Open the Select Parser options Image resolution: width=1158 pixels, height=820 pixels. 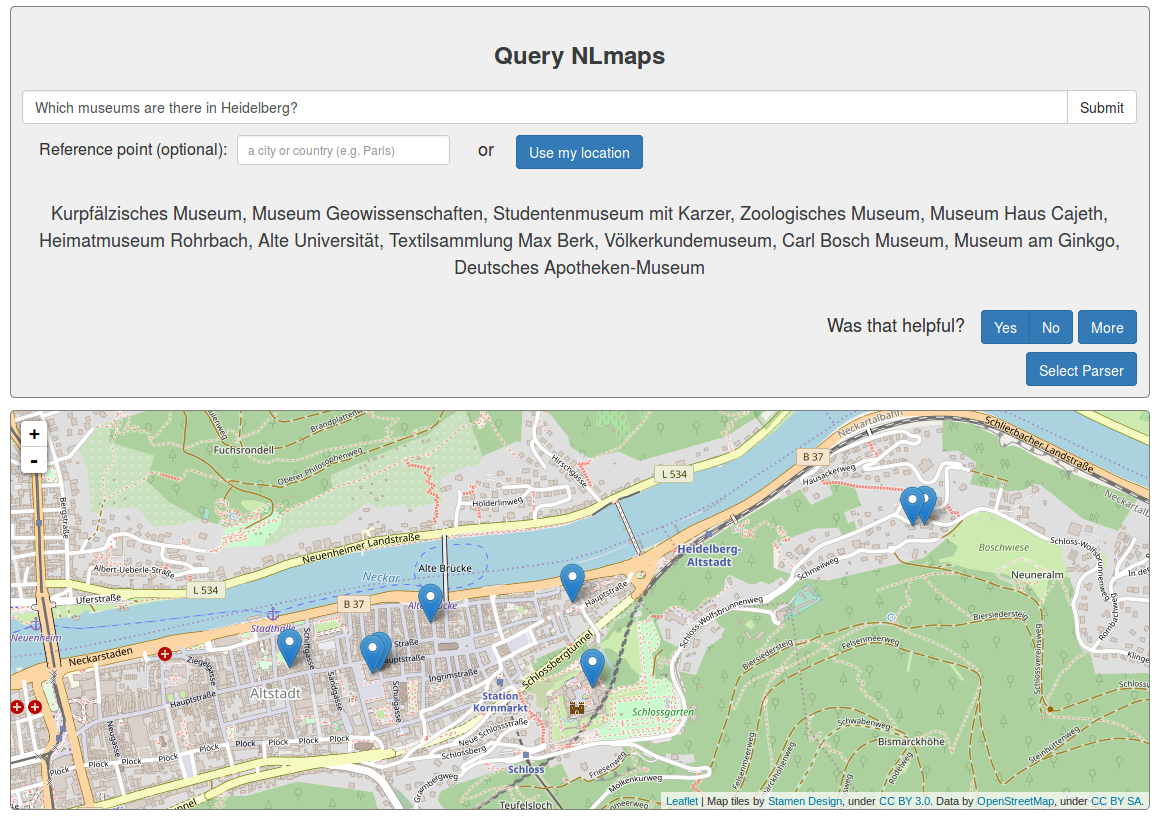coord(1081,370)
